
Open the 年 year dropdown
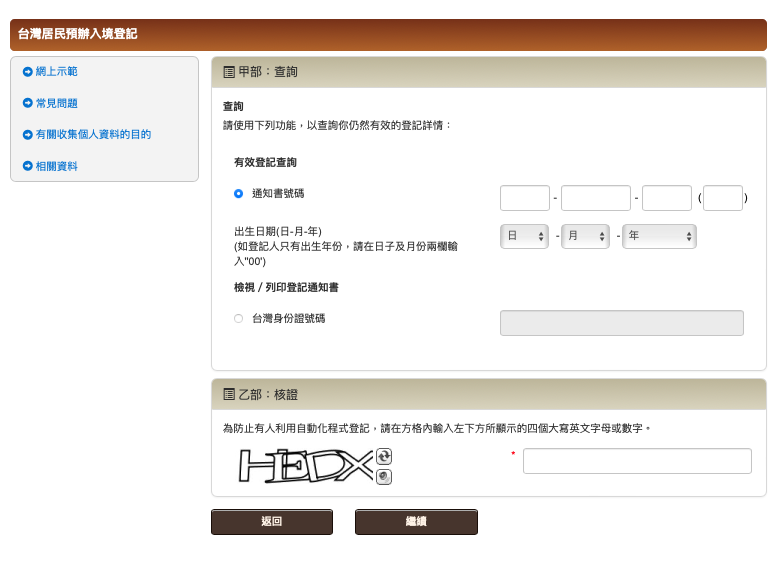659,236
